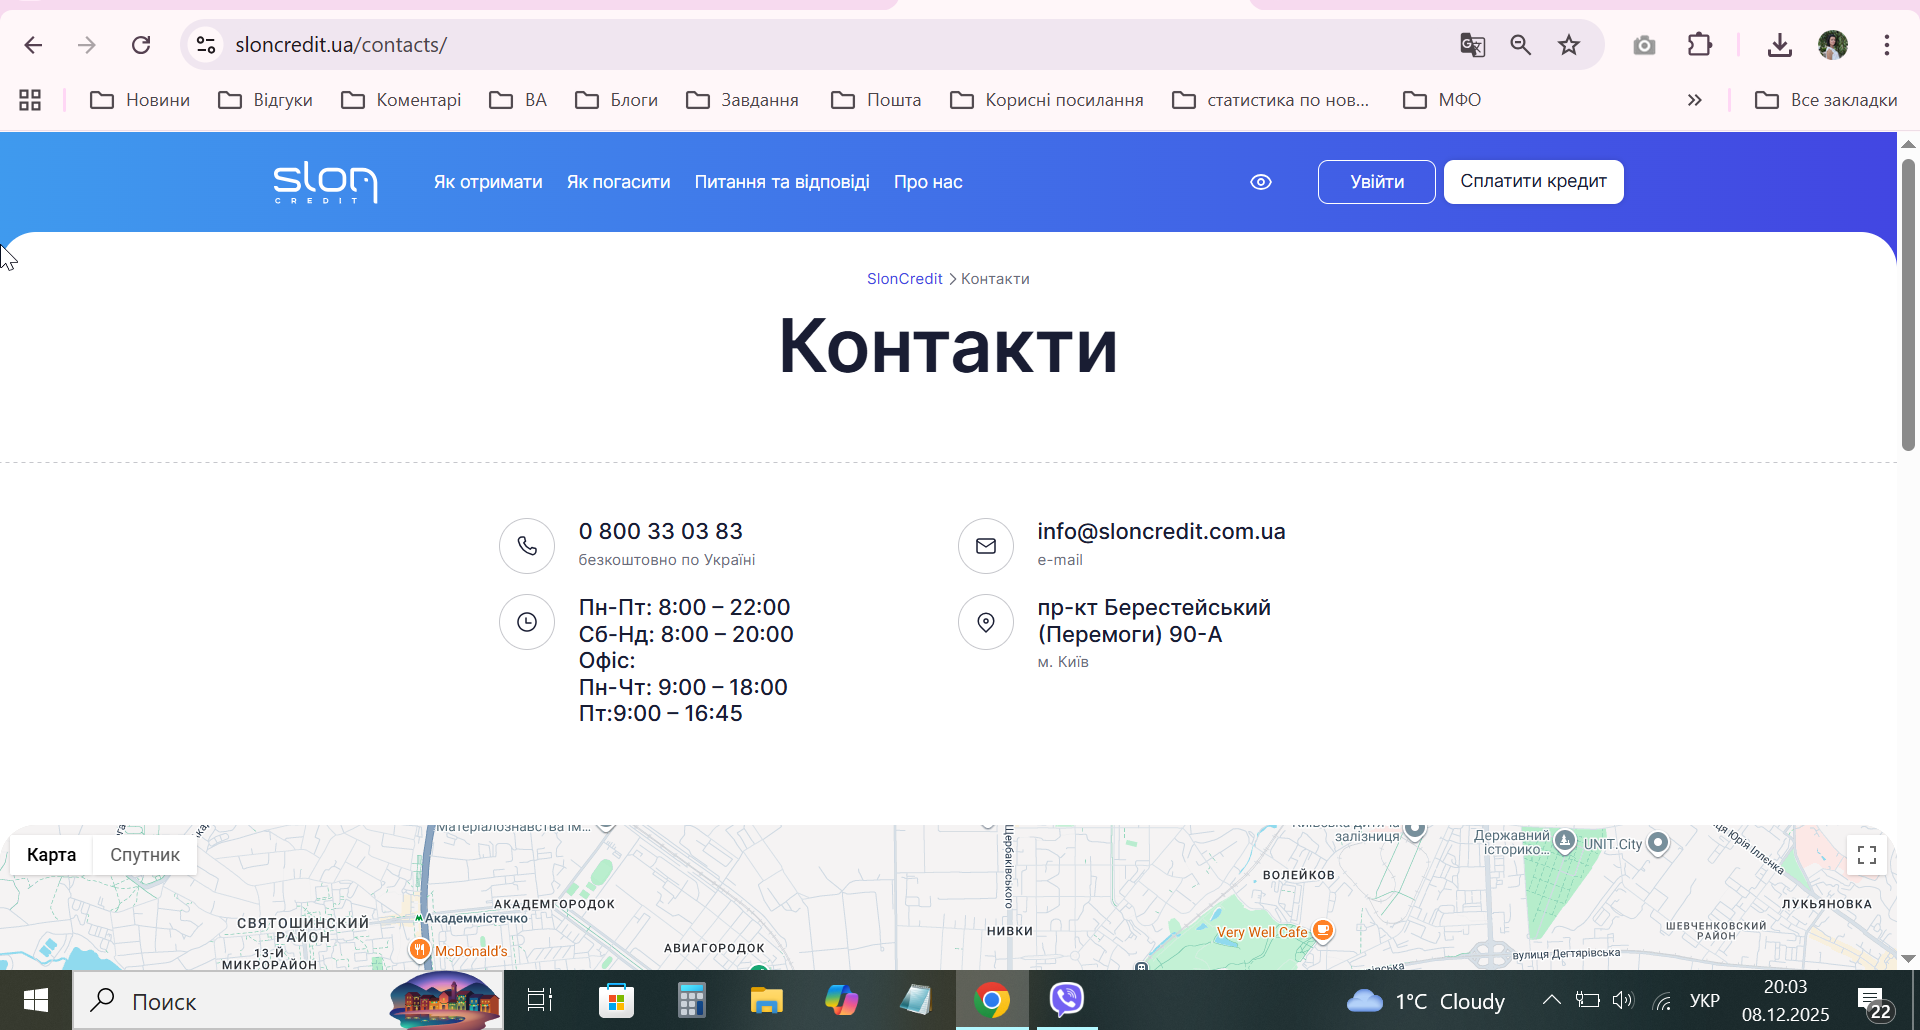Open the Chrome profile avatar

point(1833,45)
